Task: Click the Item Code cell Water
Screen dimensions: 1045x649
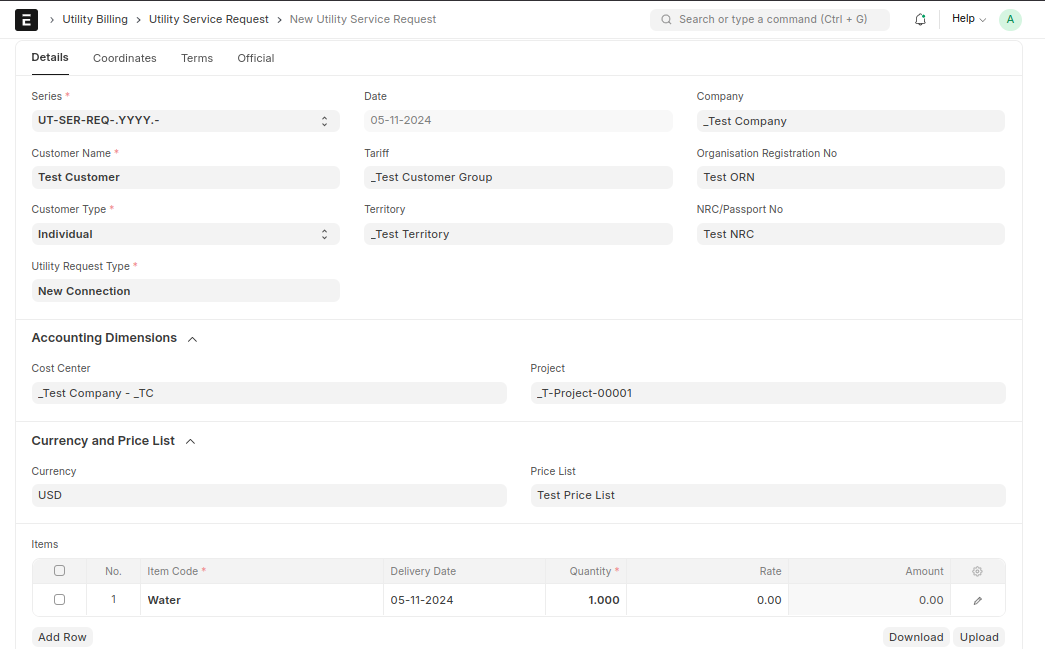Action: click(x=261, y=600)
